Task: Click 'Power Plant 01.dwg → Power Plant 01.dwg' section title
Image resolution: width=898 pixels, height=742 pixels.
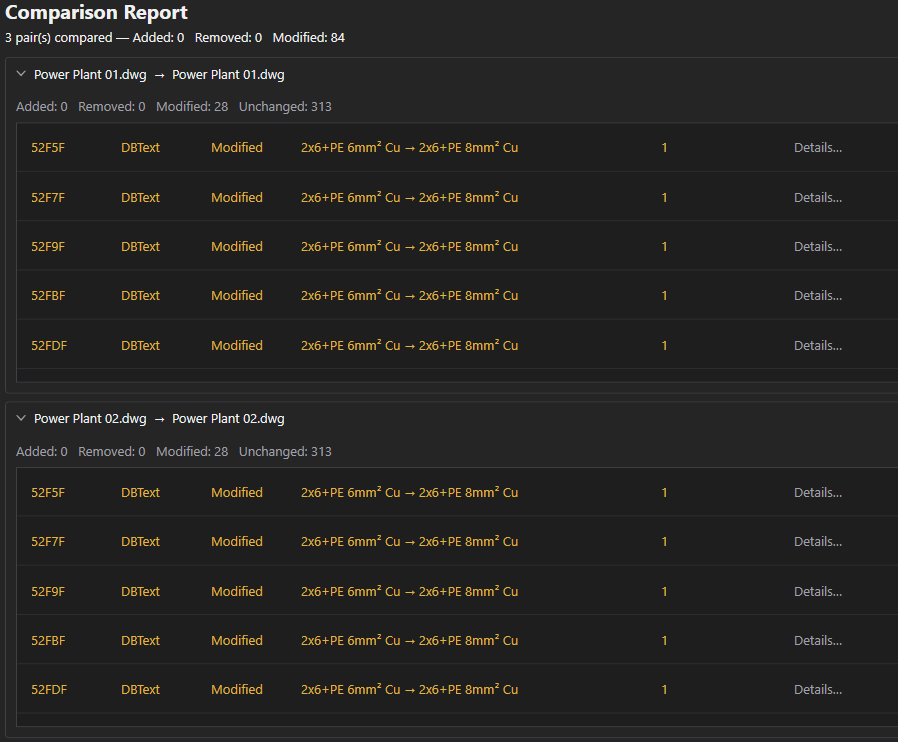Action: click(159, 75)
